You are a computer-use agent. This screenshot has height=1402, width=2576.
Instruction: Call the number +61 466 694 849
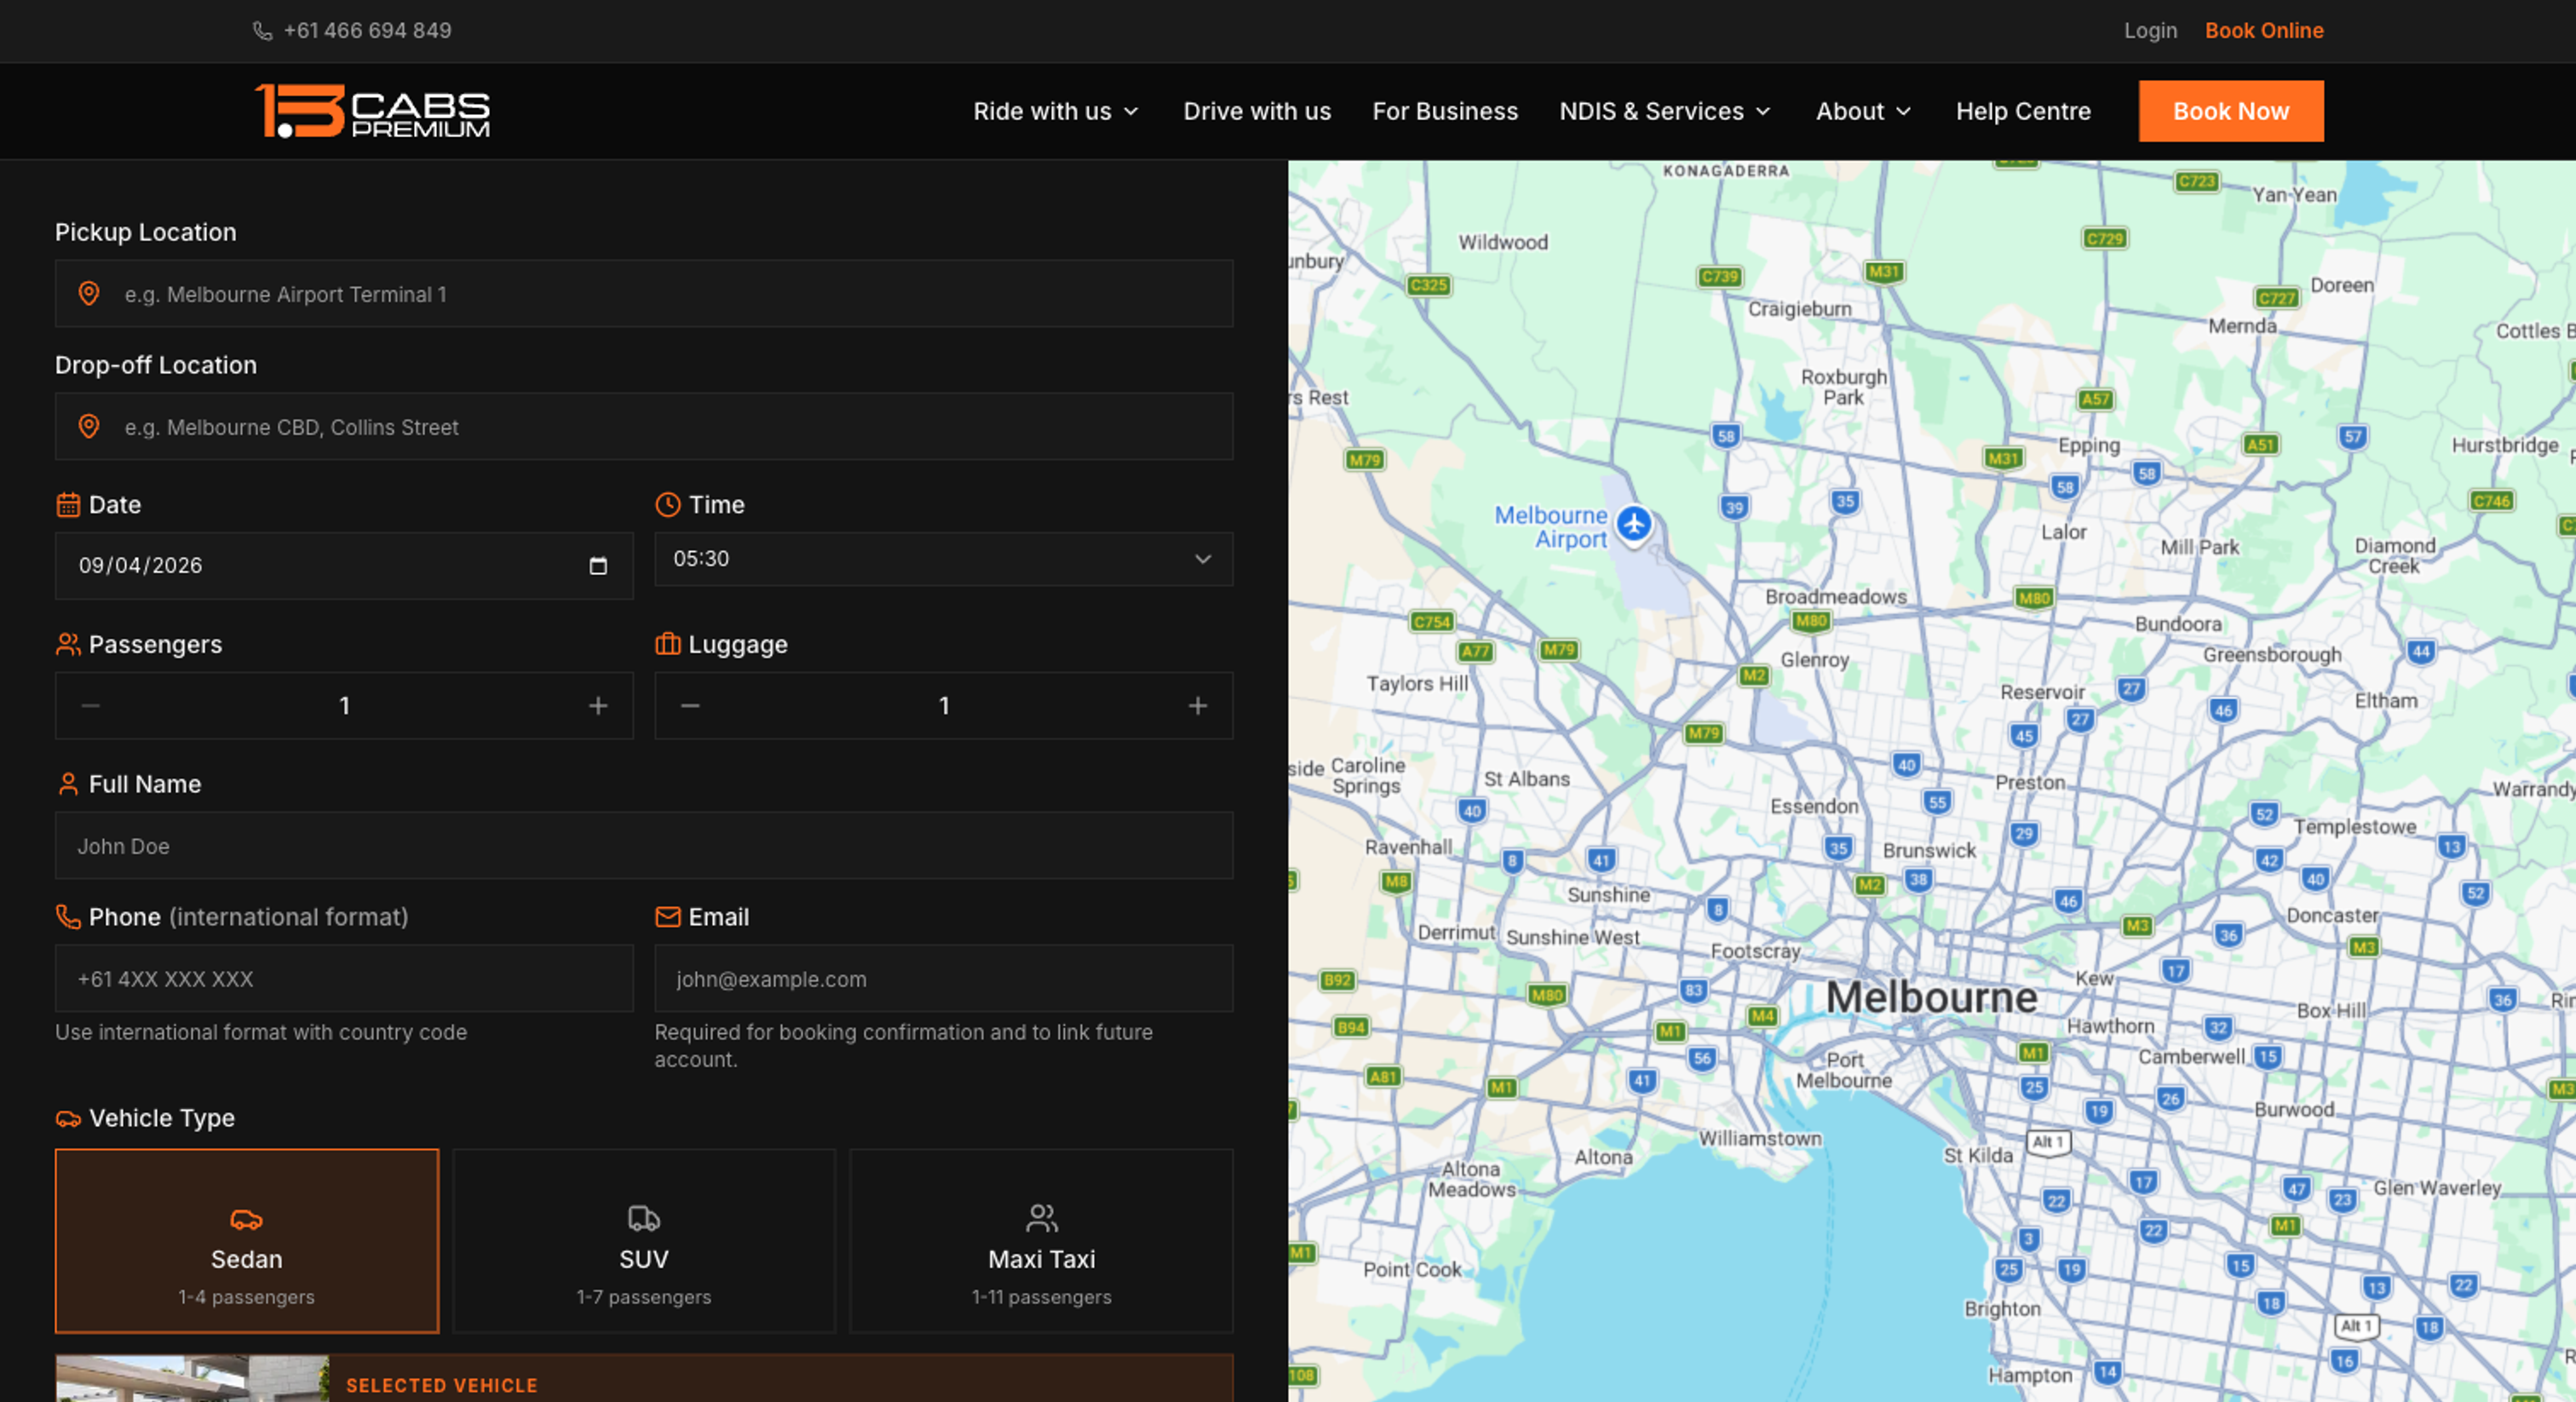point(367,31)
